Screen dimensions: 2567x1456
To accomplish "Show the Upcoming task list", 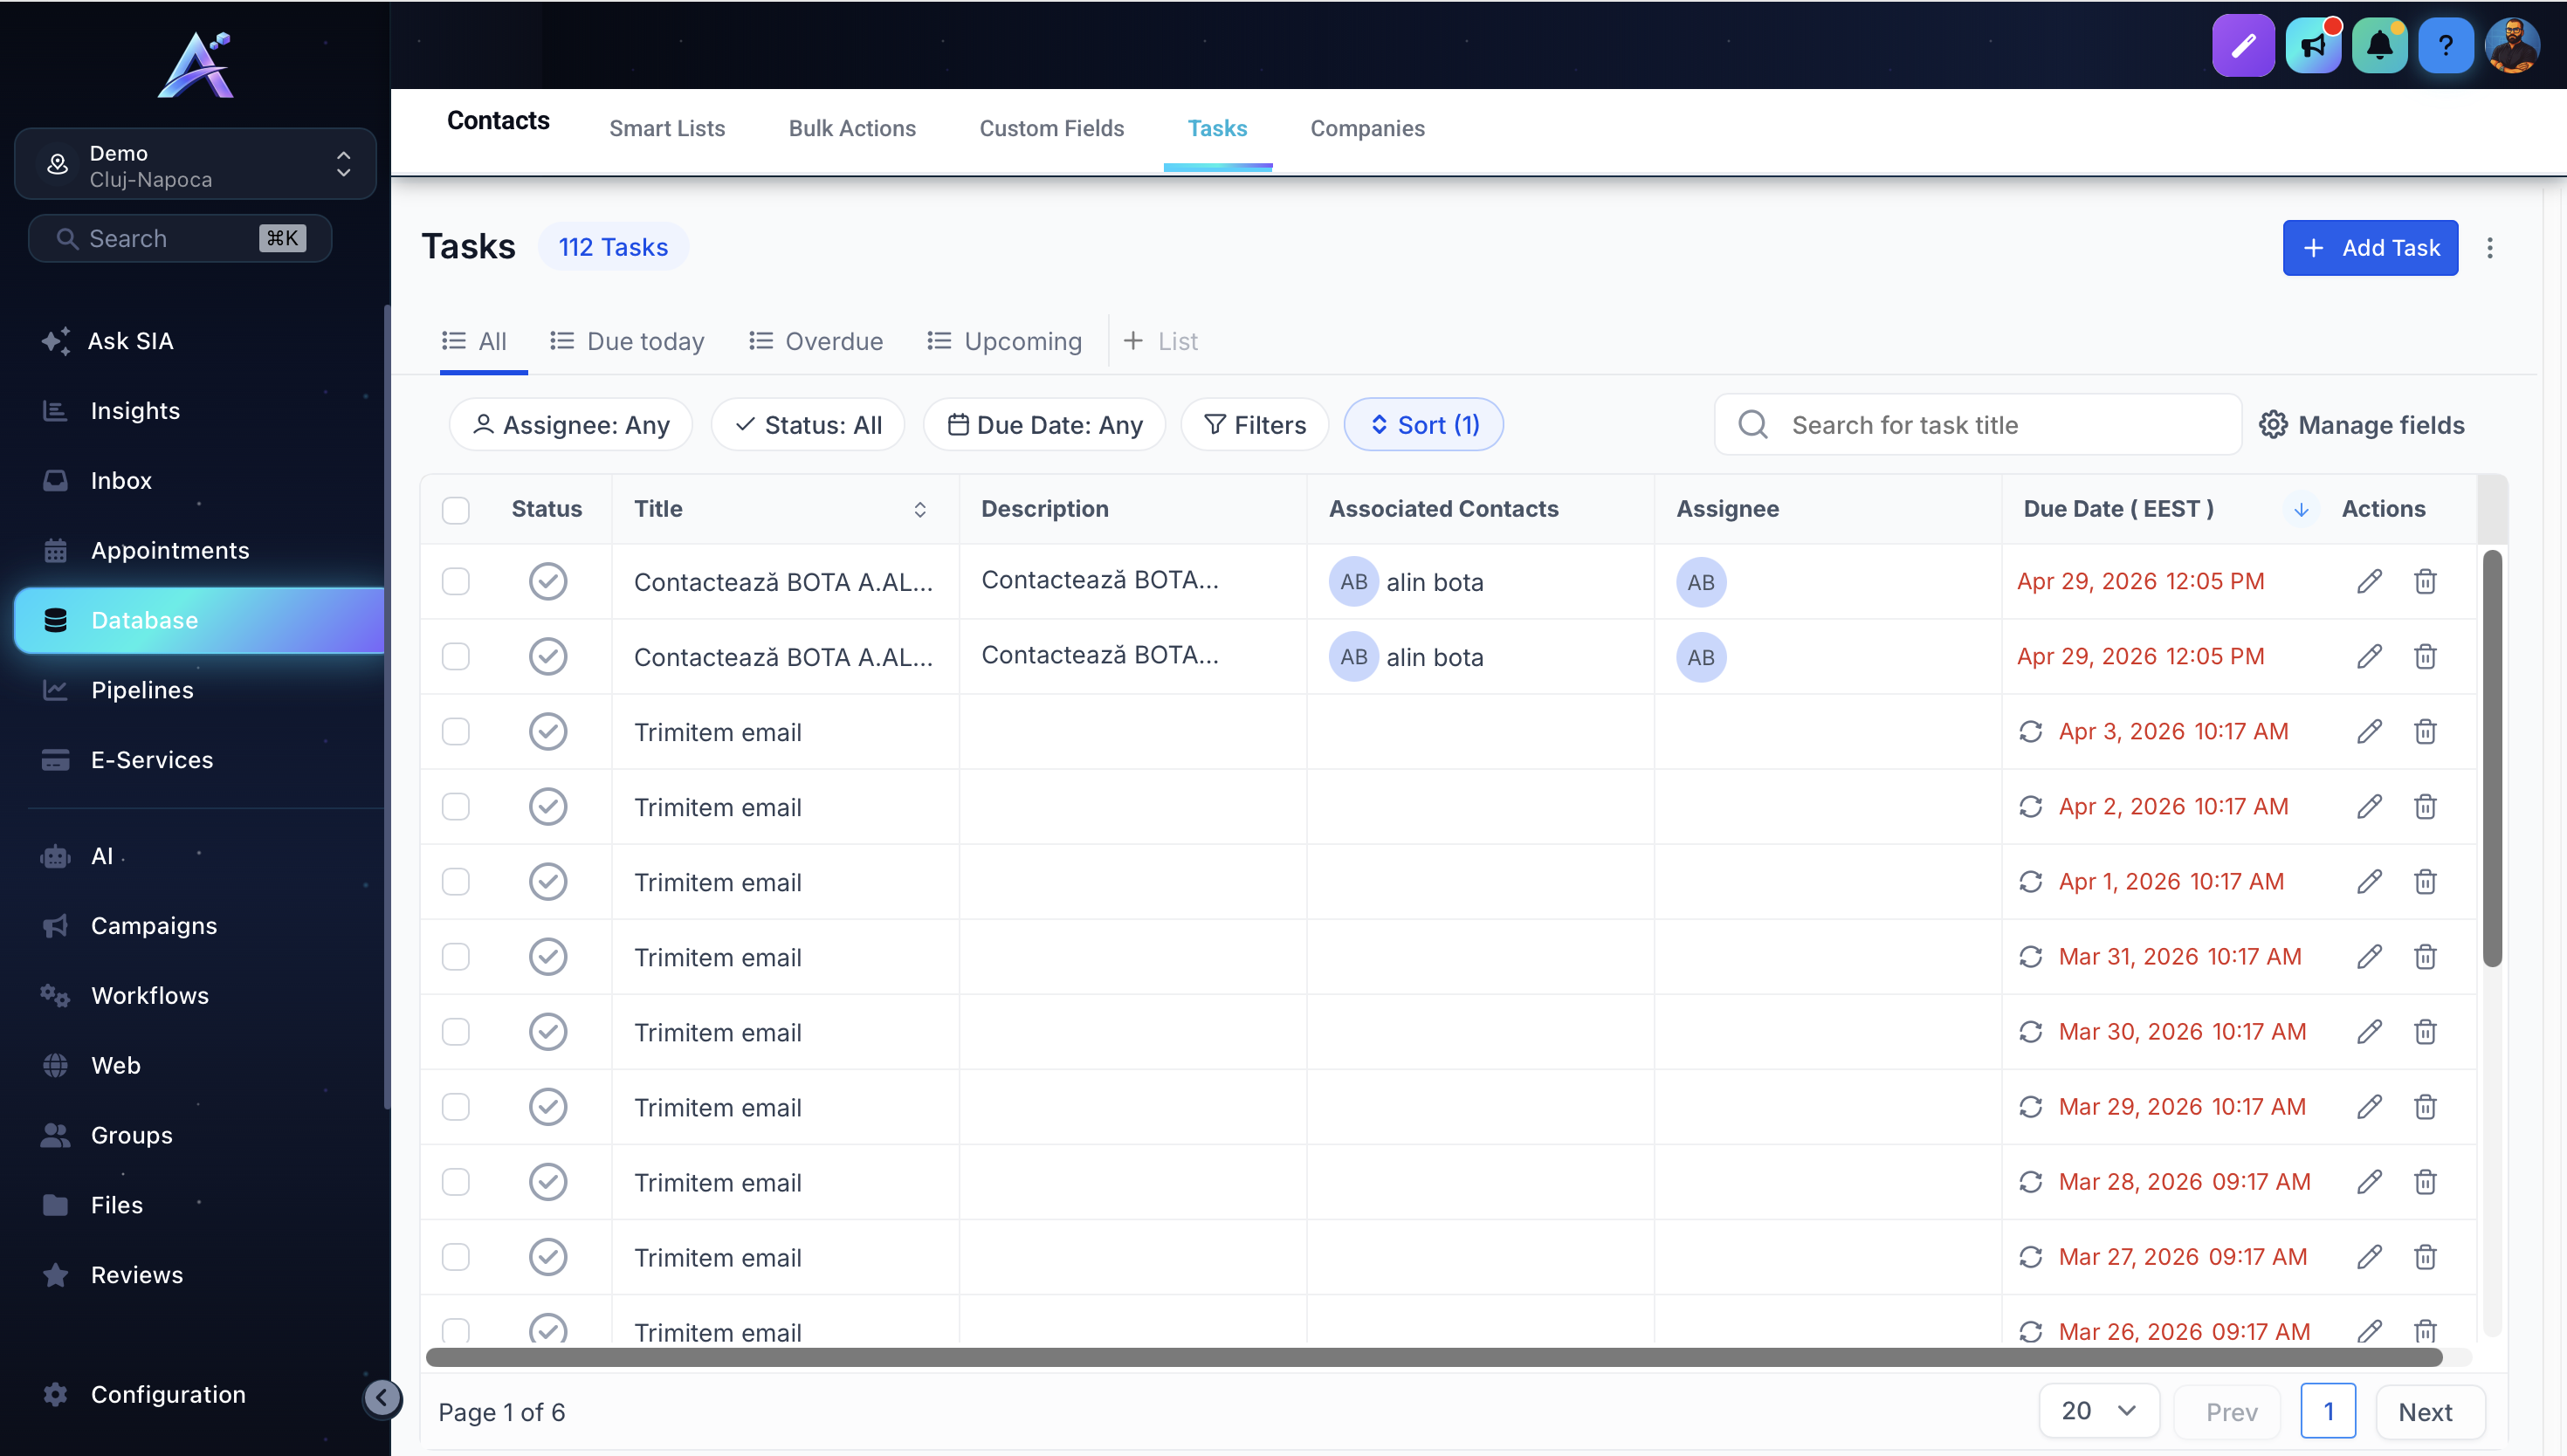I will [x=1004, y=341].
